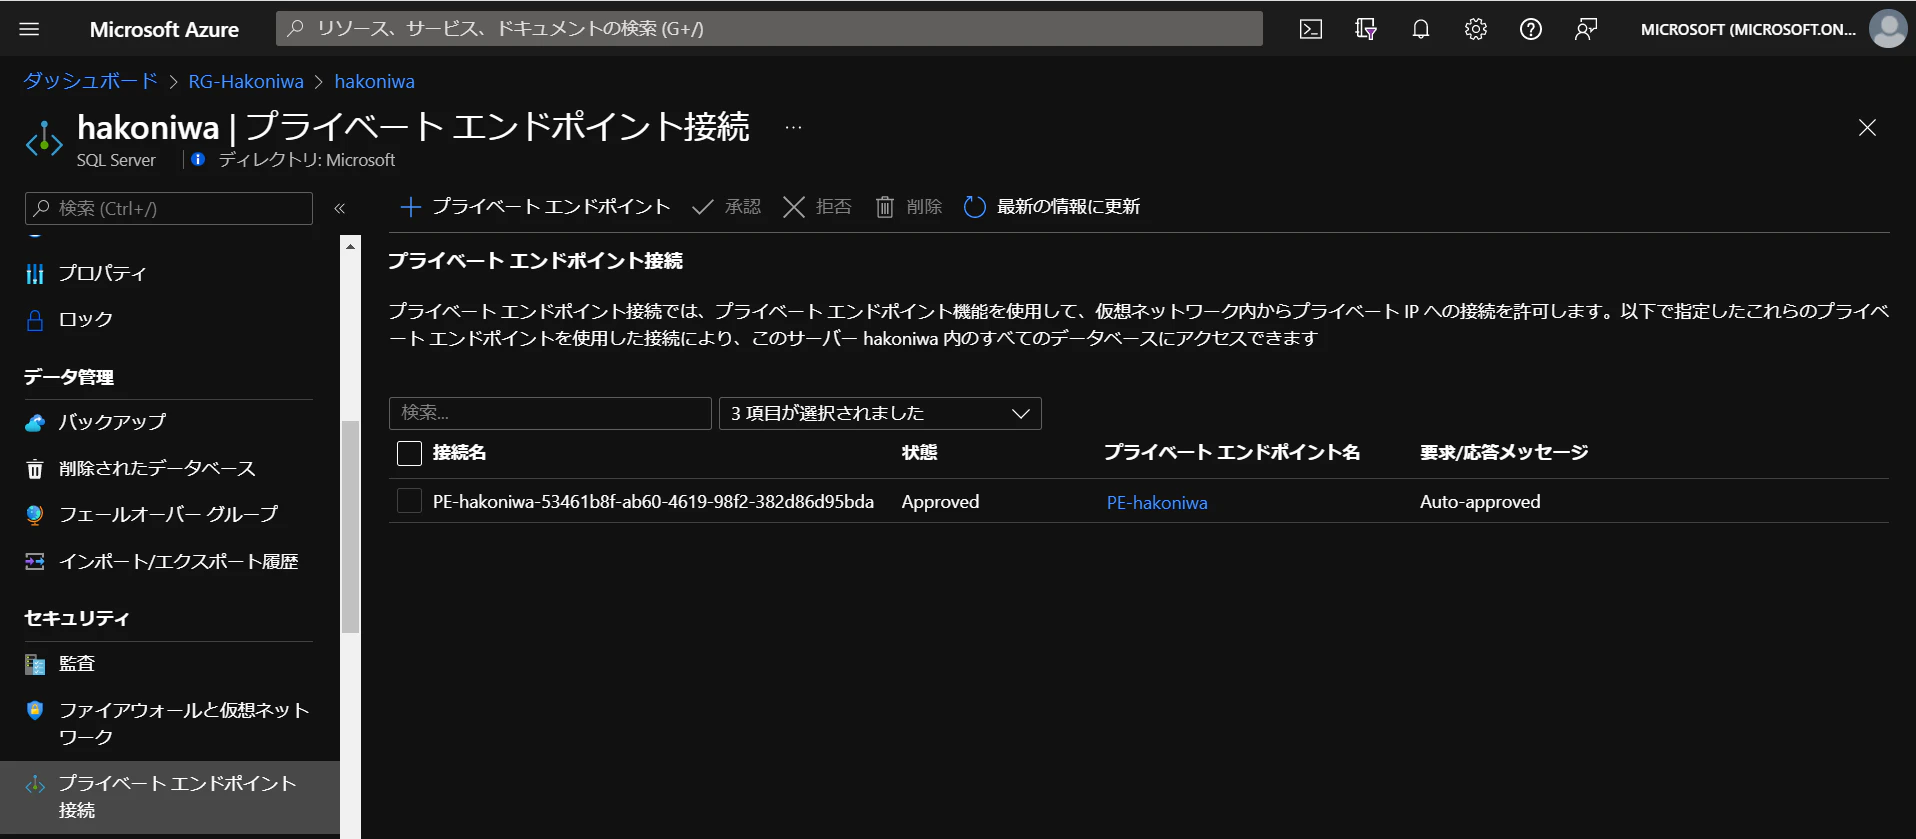The height and width of the screenshot is (839, 1916).
Task: Select プライベート エンドポイント接続 in sidebar
Action: 170,796
